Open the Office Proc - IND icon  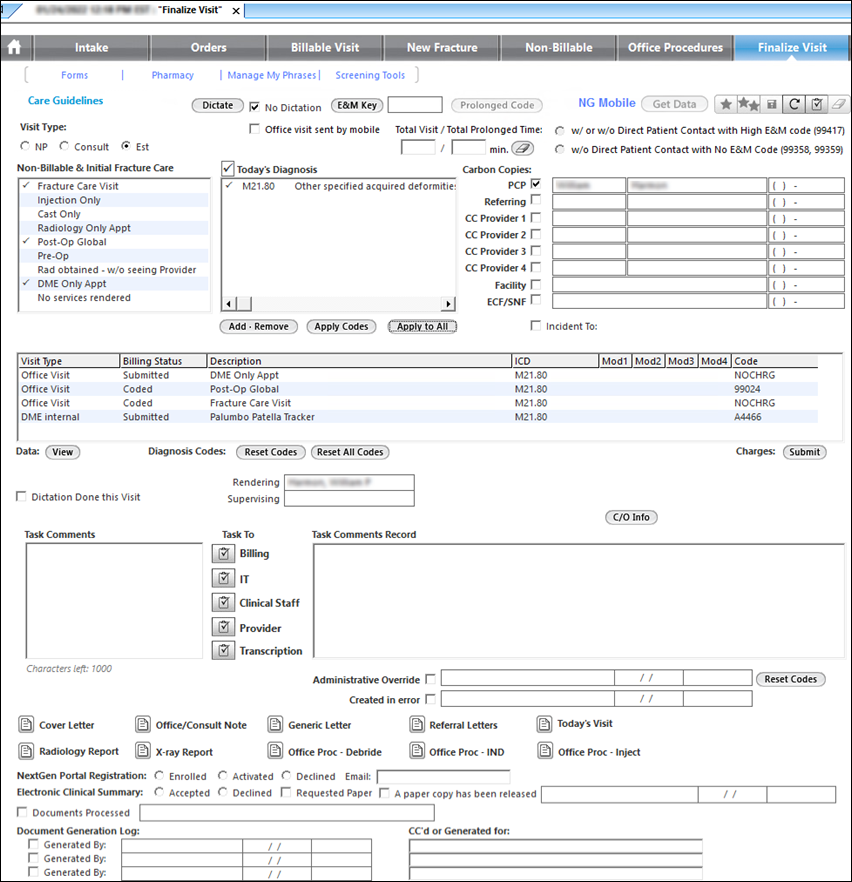(x=417, y=750)
